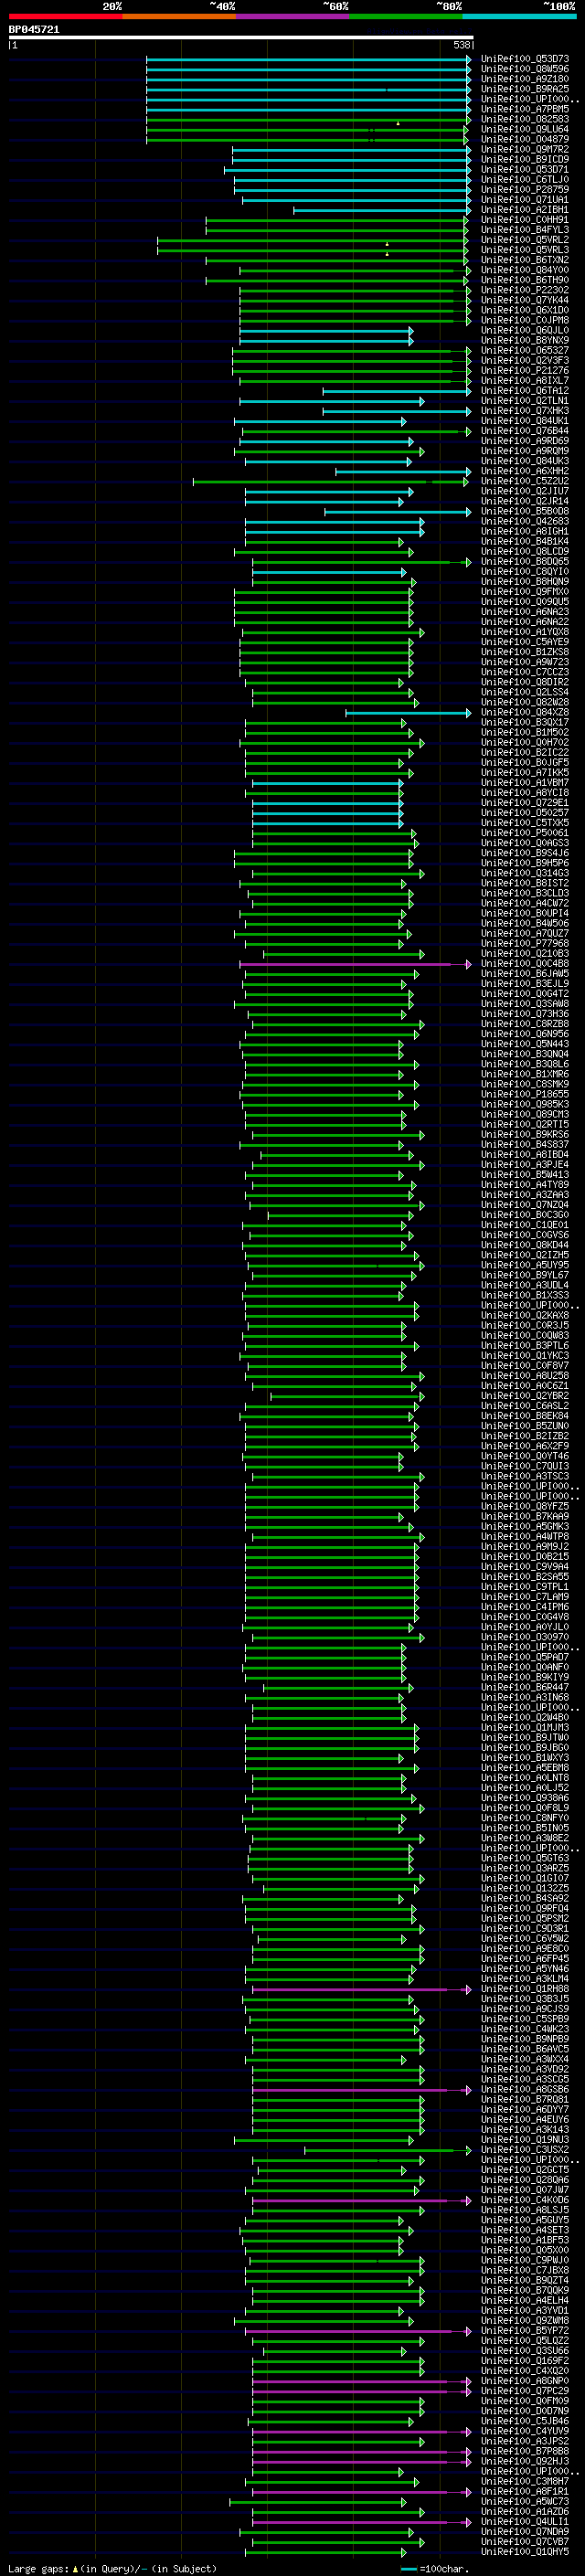The width and height of the screenshot is (585, 2576).
Task: Follow the UniRef100_C5Z2U2 link
Action: pyautogui.click(x=524, y=481)
